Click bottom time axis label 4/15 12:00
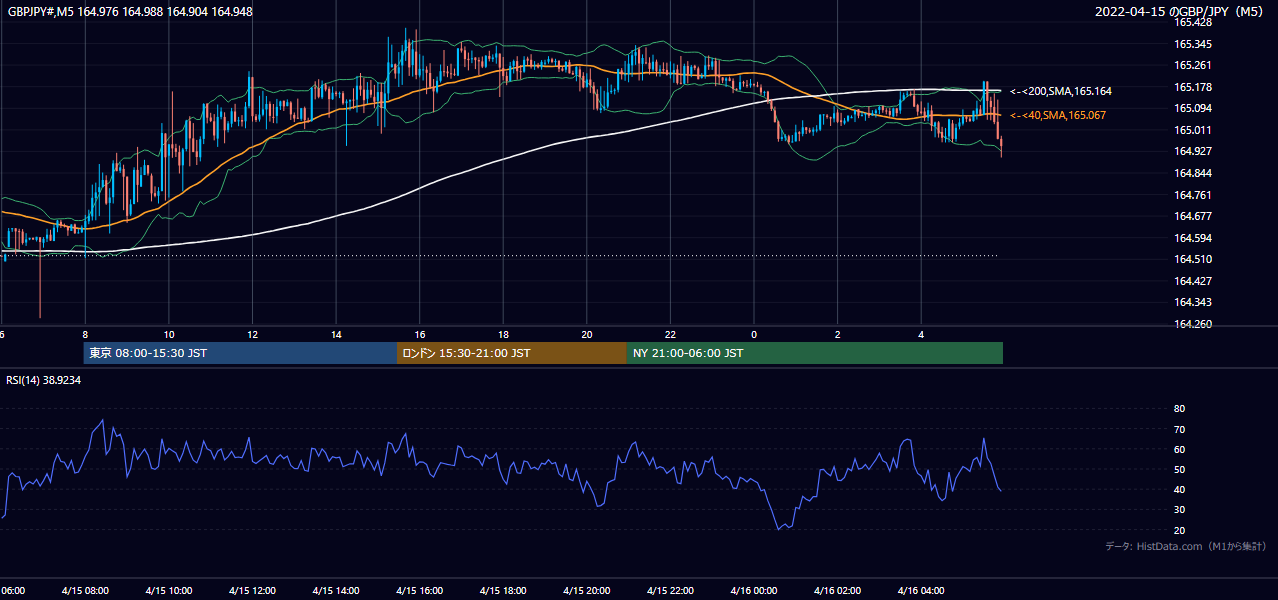The width and height of the screenshot is (1278, 600). (252, 590)
